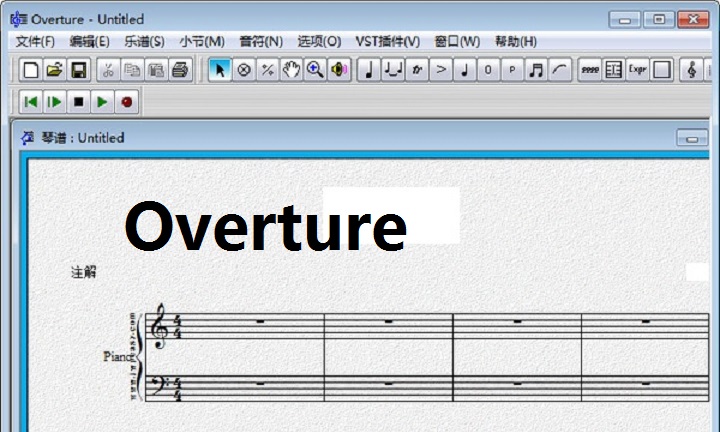Image resolution: width=720 pixels, height=432 pixels.
Task: Rewind to start of score
Action: click(x=31, y=102)
